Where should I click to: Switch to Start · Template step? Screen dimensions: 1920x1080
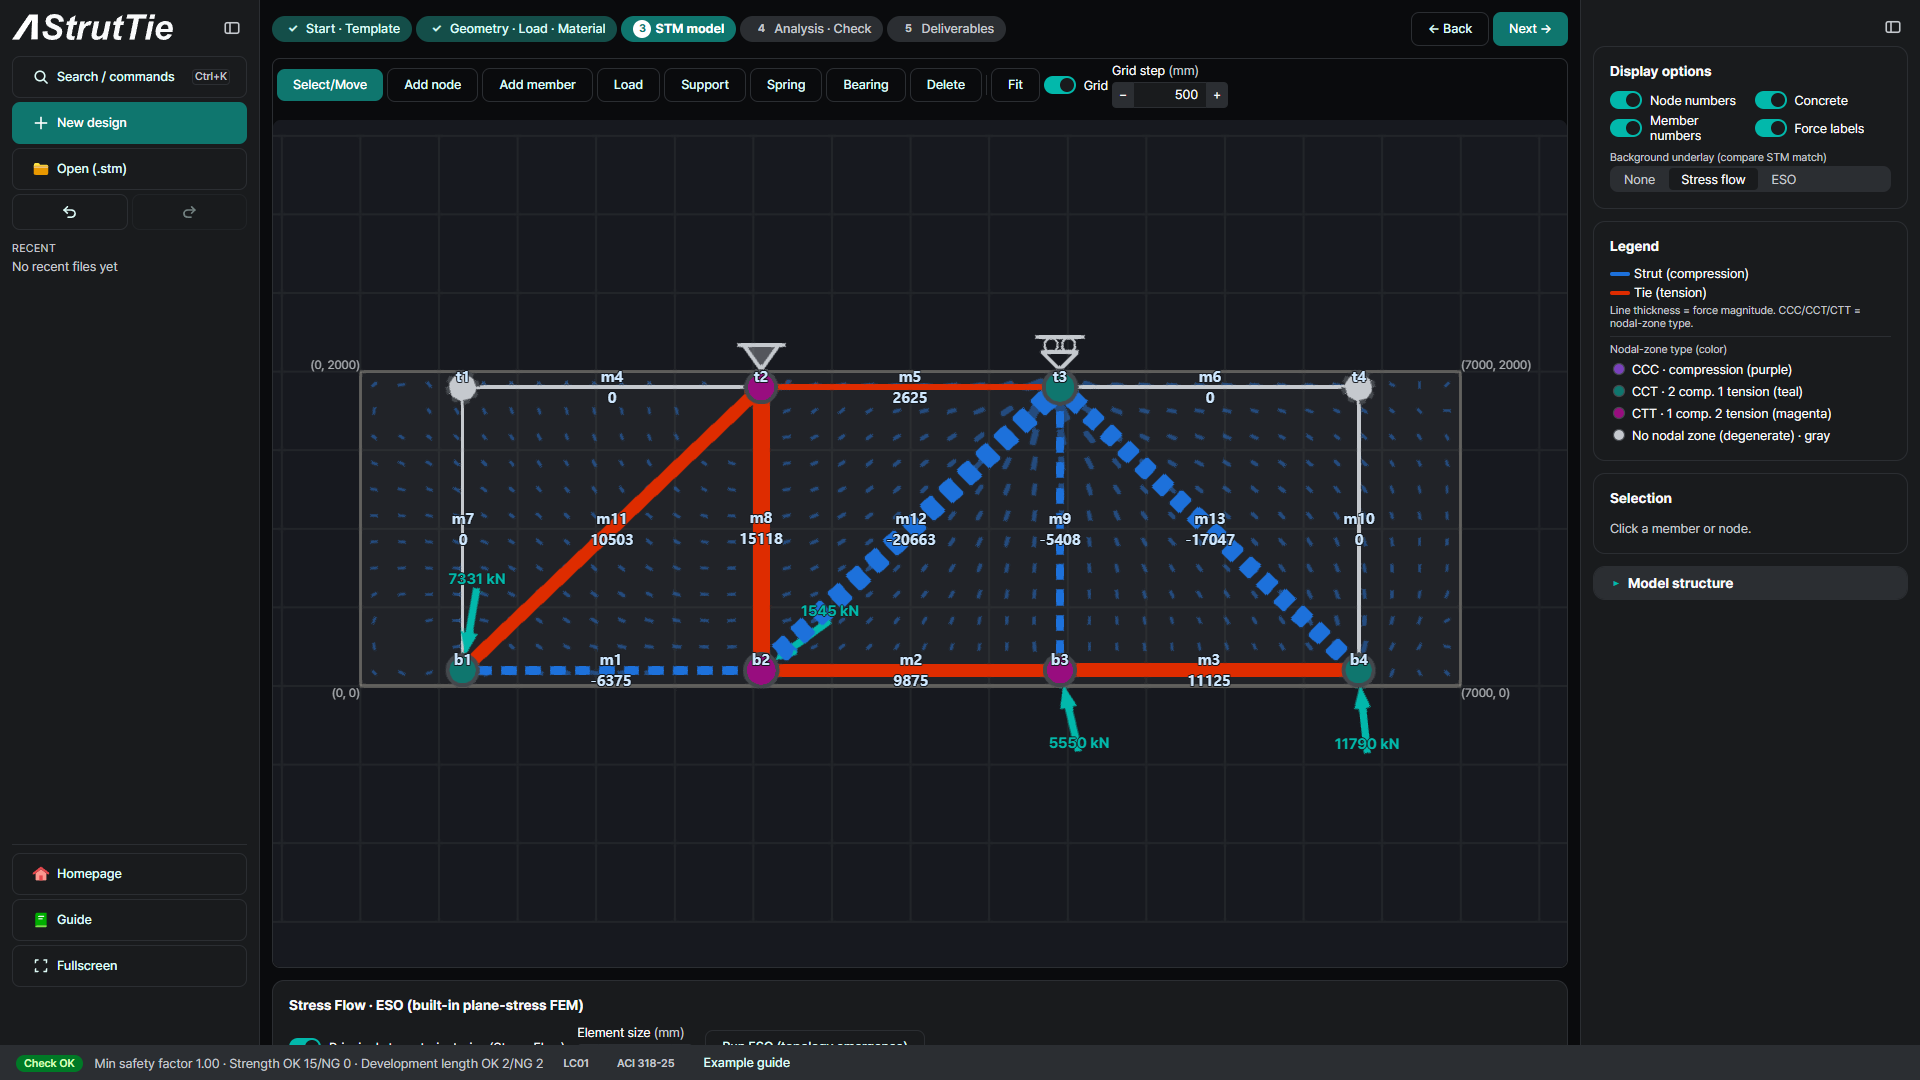click(x=342, y=29)
